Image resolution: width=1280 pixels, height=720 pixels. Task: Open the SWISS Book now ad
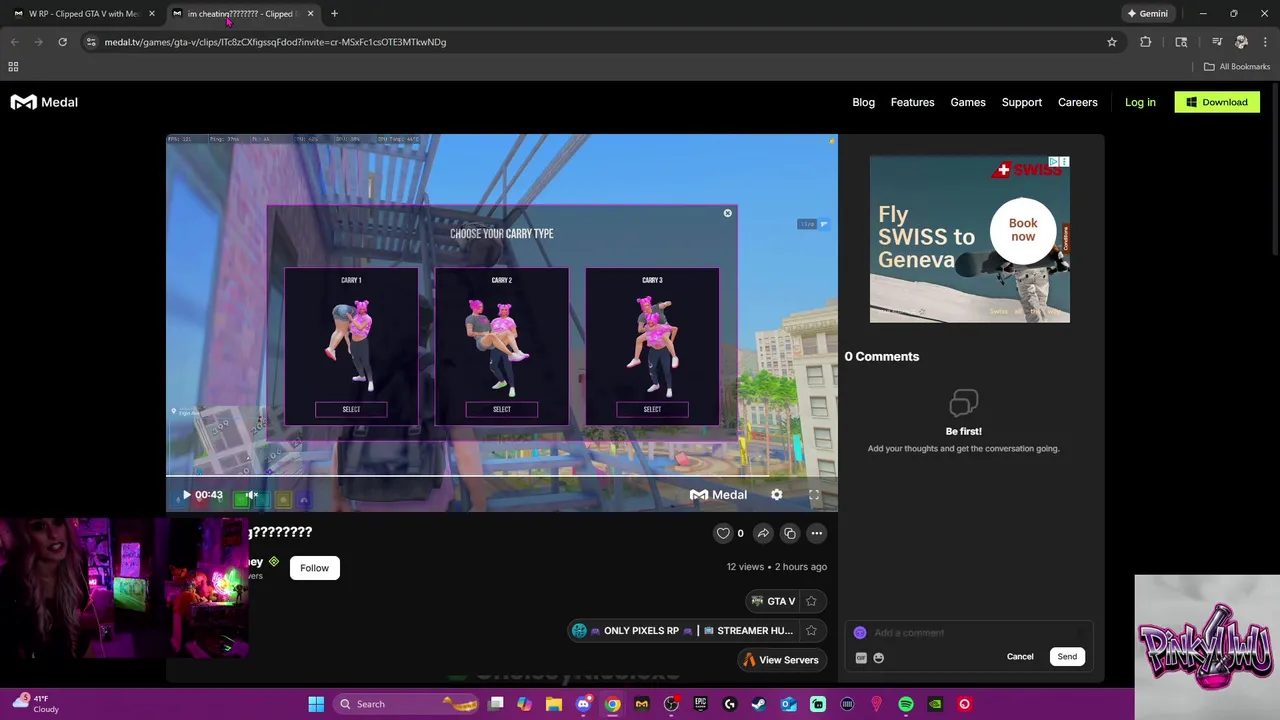tap(1022, 230)
